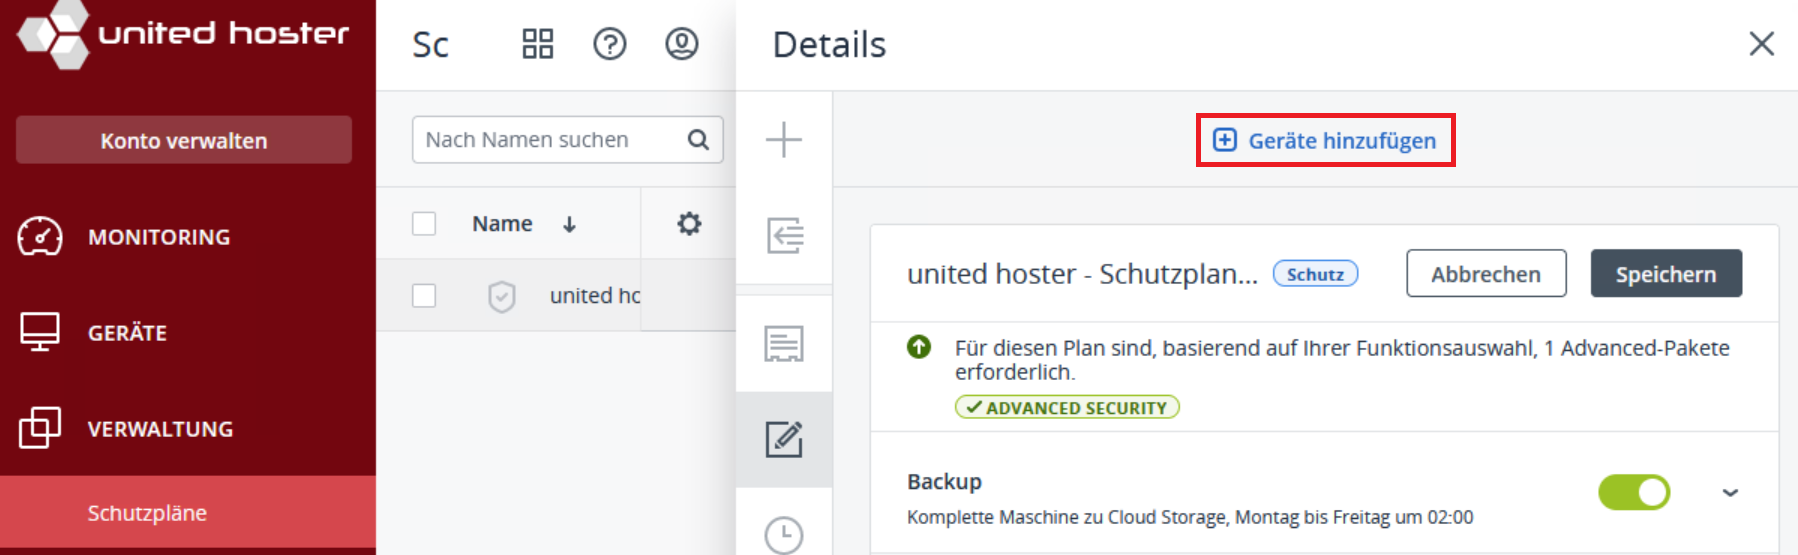Open VERWALTUNG menu

pyautogui.click(x=160, y=429)
